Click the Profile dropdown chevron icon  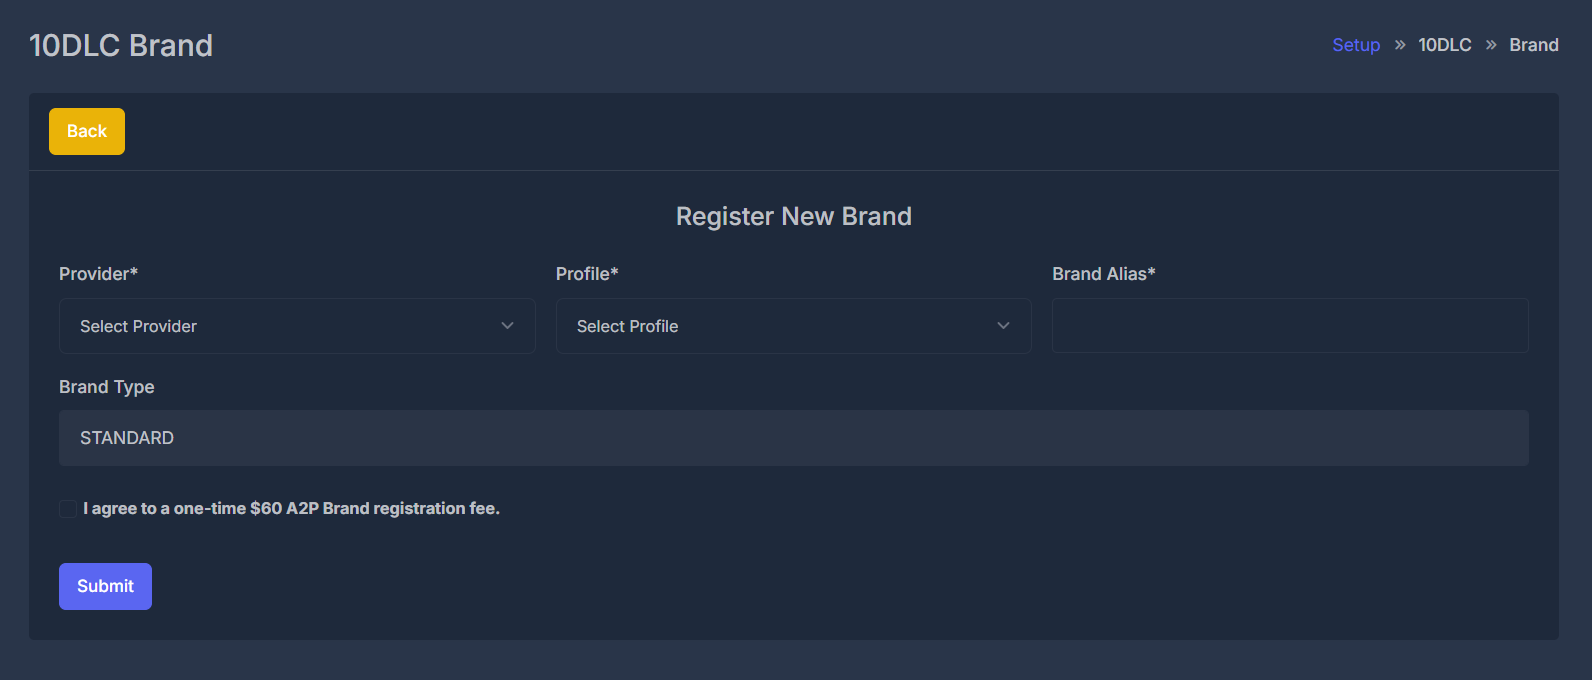pos(1003,325)
